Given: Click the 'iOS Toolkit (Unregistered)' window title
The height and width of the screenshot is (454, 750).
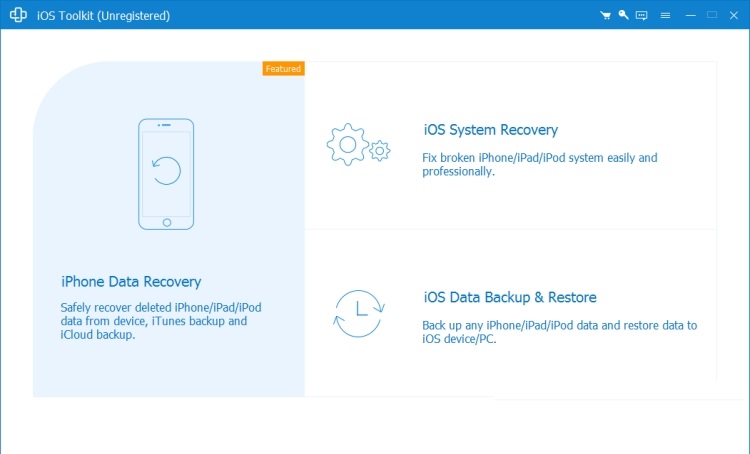Looking at the screenshot, I should point(103,15).
